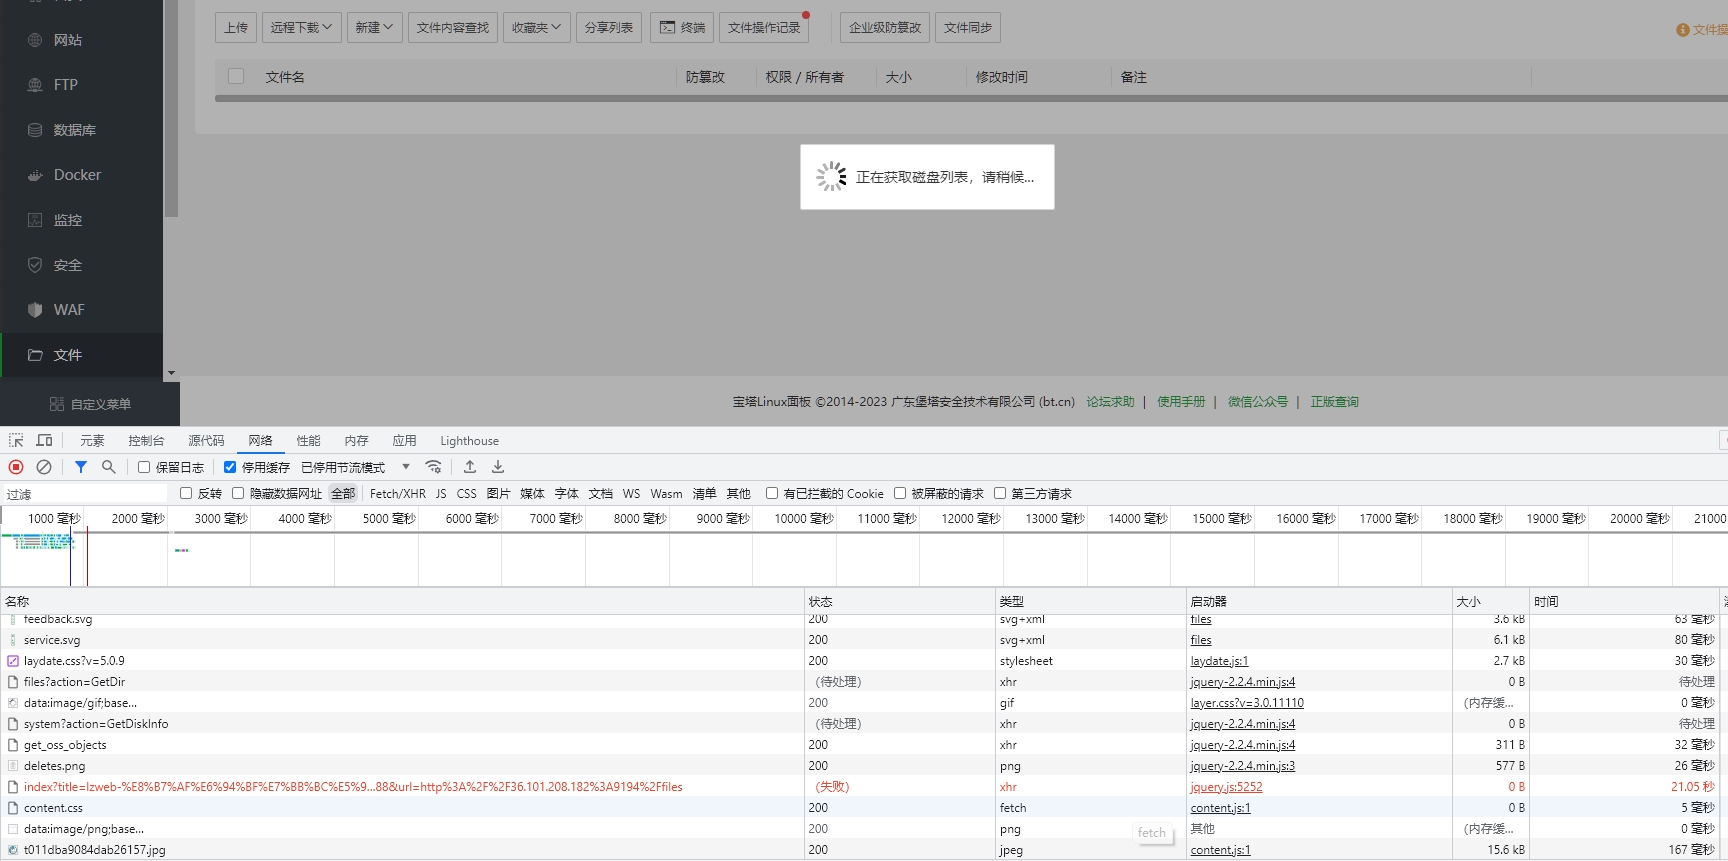The image size is (1728, 861).
Task: Open jquery.js:5252 initiator link
Action: click(x=1226, y=787)
